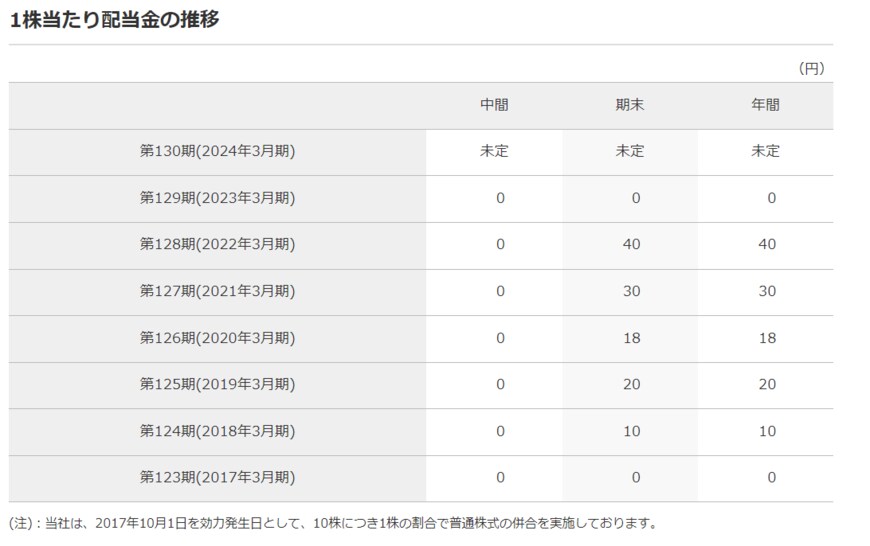This screenshot has height=546, width=870.
Task: Click the 期末 value 18 for 第126期
Action: (630, 338)
